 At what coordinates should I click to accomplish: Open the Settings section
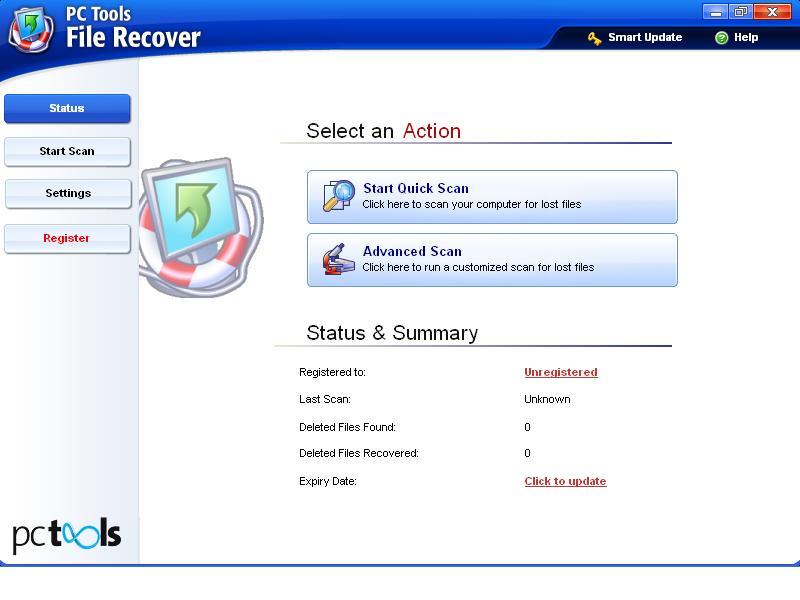tap(67, 193)
